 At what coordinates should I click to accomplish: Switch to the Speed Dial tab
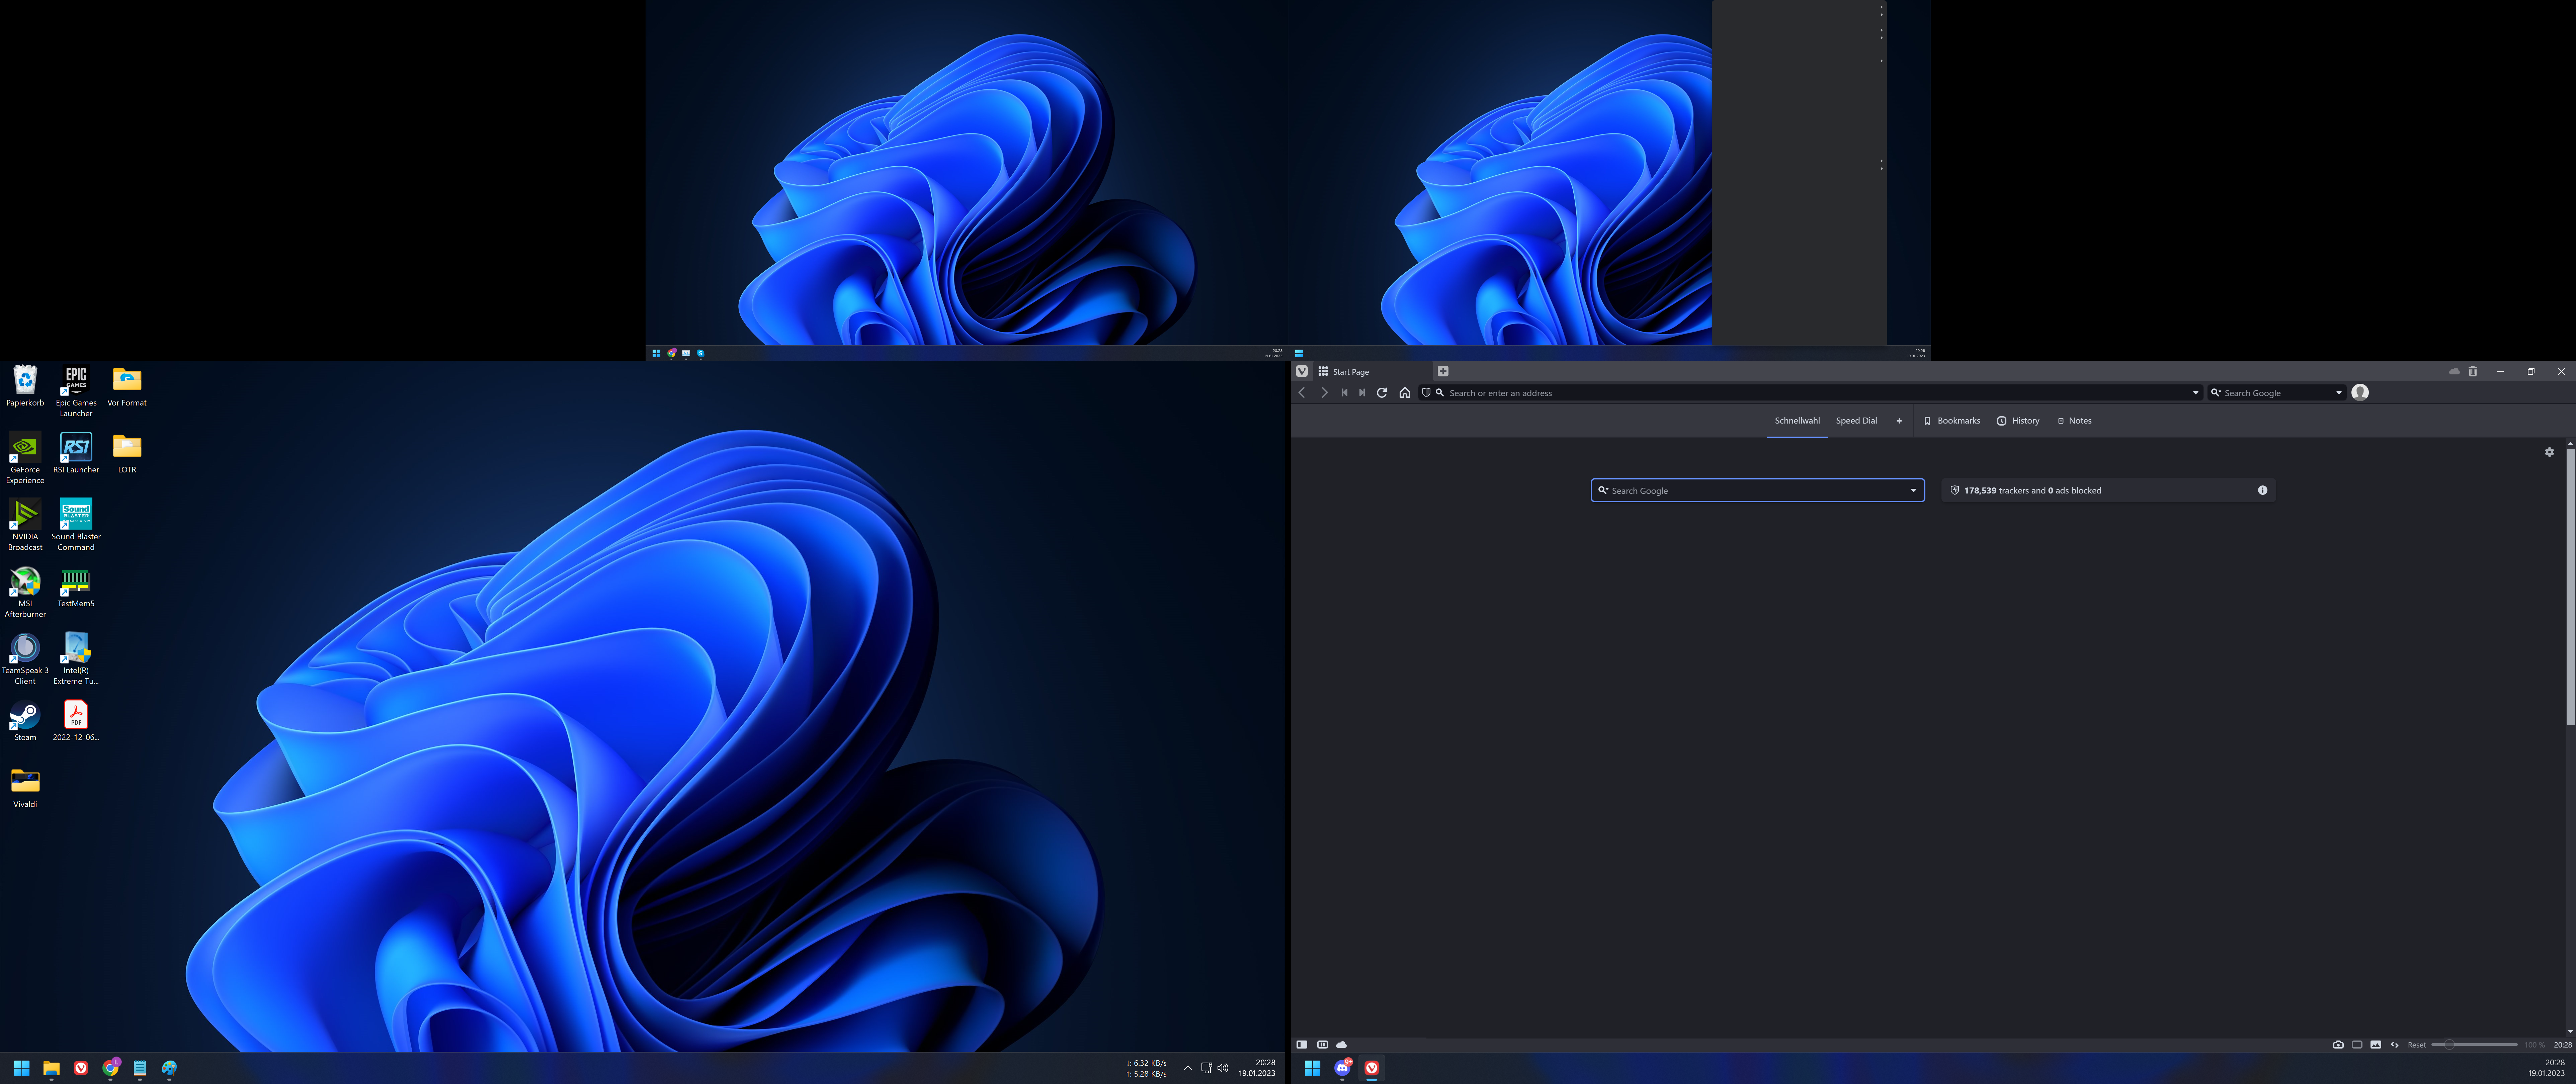(1856, 421)
